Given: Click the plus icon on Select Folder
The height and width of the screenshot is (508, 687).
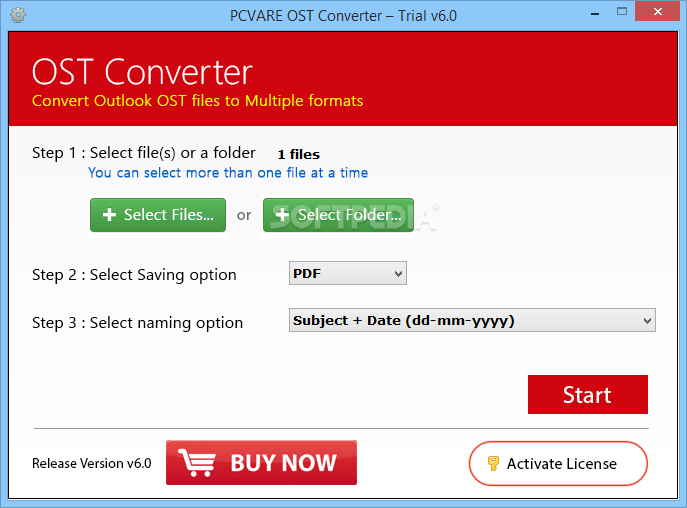Looking at the screenshot, I should click(x=282, y=215).
